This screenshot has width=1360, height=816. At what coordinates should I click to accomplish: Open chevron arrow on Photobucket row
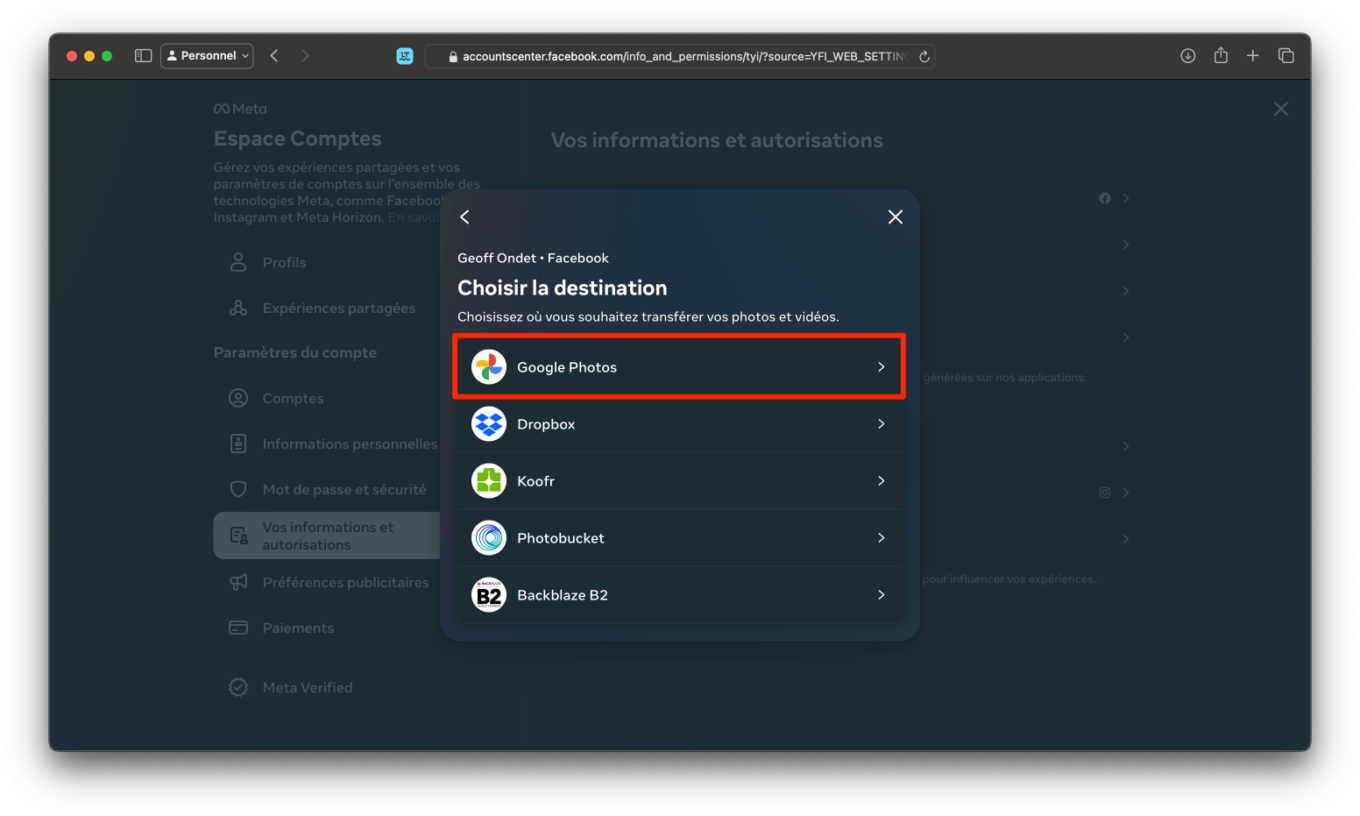tap(881, 538)
